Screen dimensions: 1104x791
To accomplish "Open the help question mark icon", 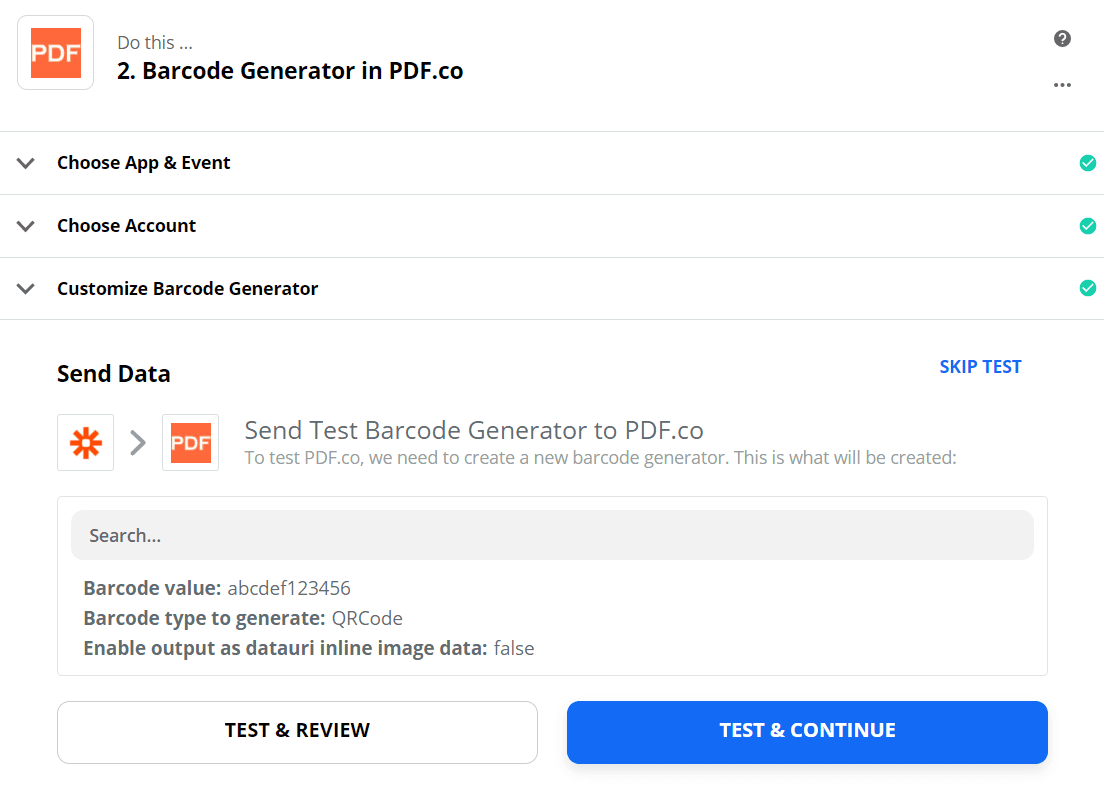I will point(1062,38).
